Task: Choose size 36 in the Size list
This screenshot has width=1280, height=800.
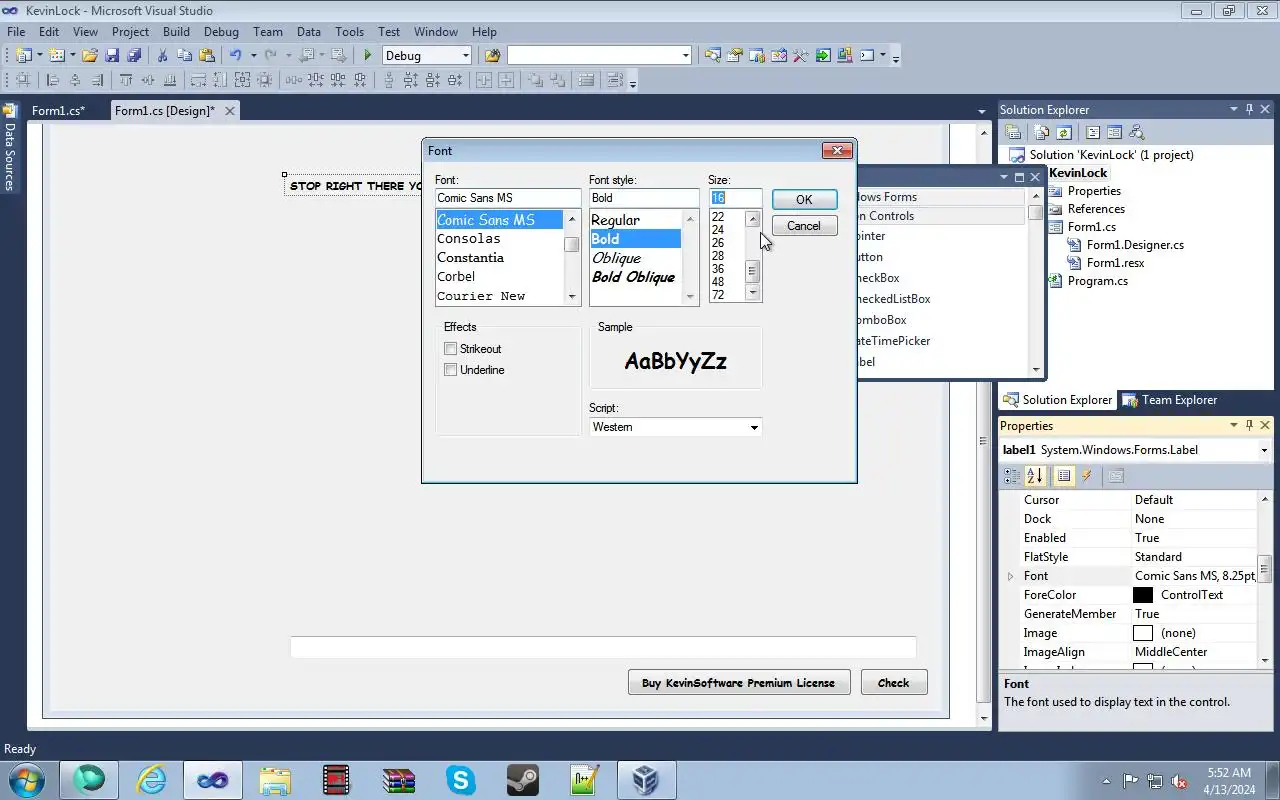Action: click(718, 269)
